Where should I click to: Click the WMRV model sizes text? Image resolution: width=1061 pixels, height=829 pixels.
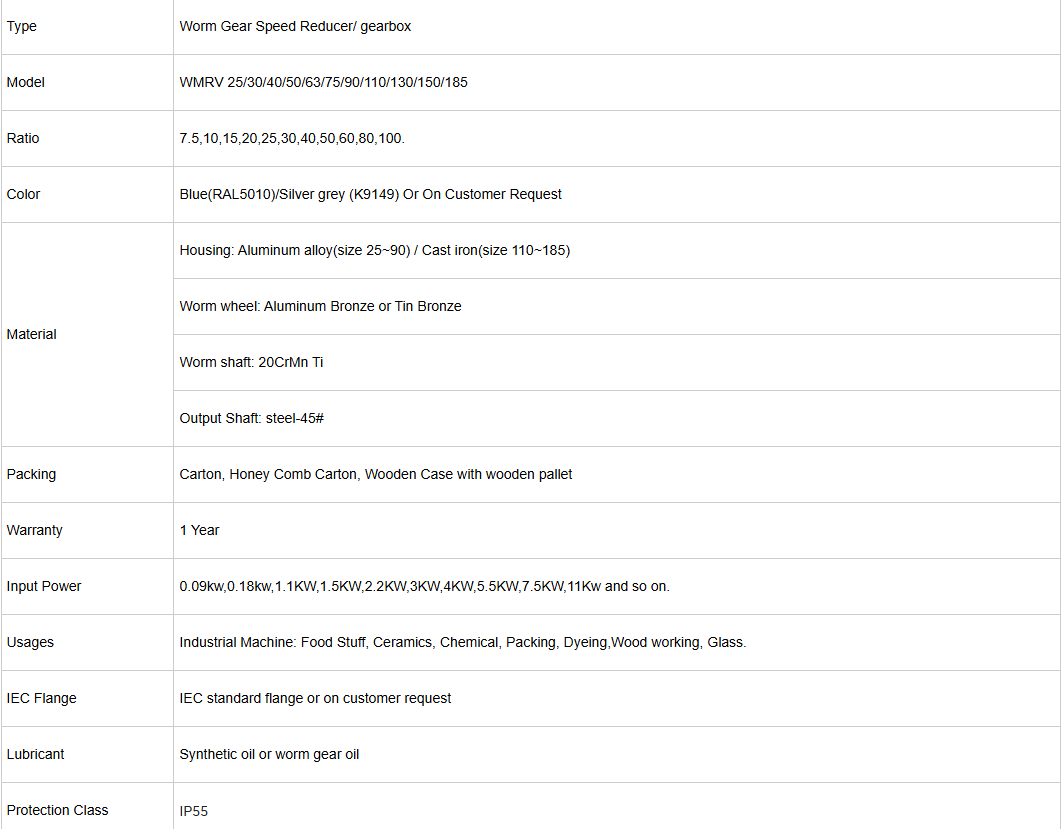click(323, 82)
